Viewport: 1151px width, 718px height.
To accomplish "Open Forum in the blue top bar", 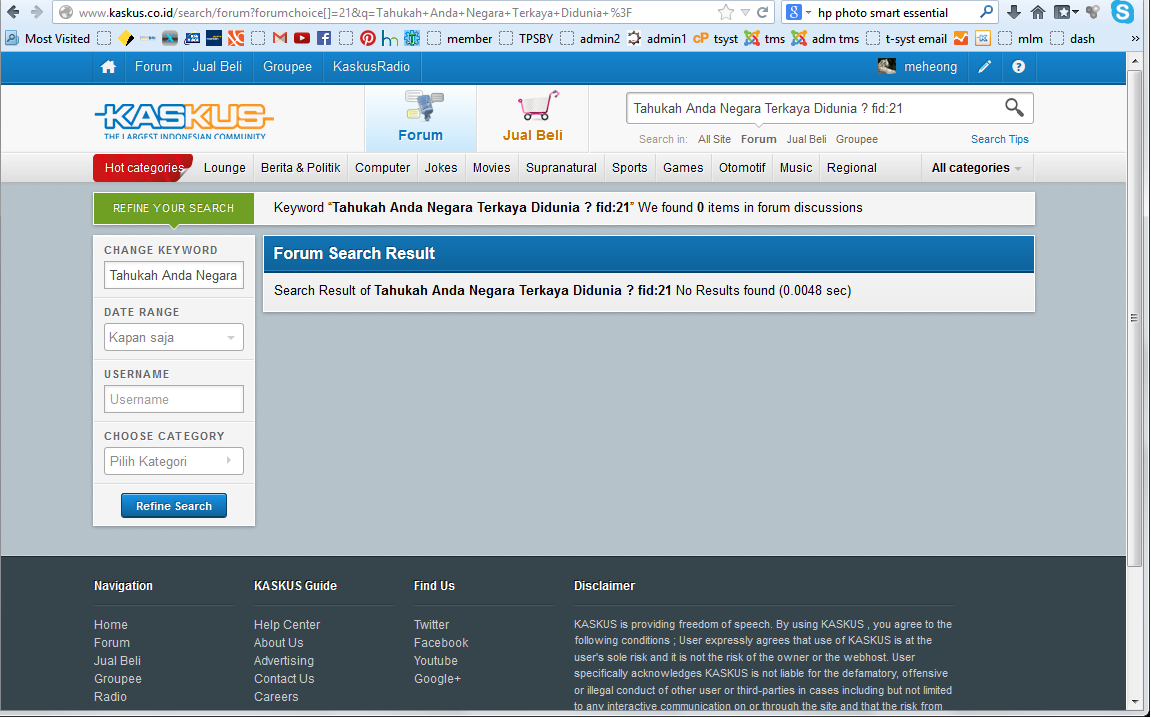I will pos(153,67).
